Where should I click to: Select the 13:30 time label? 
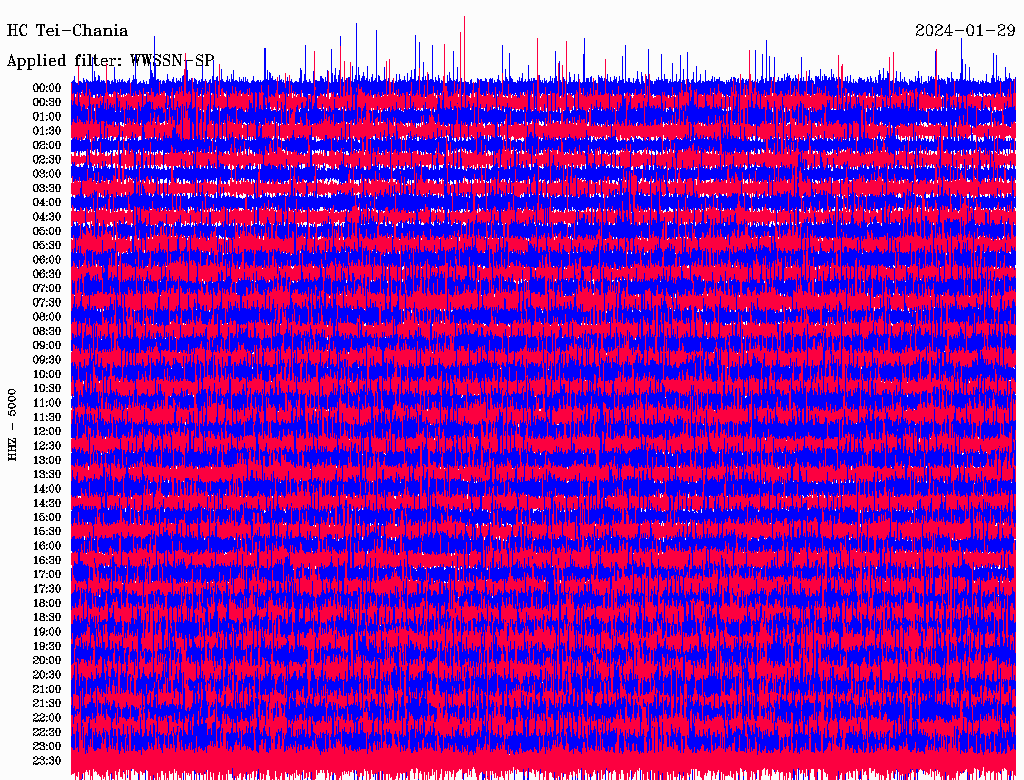[47, 474]
